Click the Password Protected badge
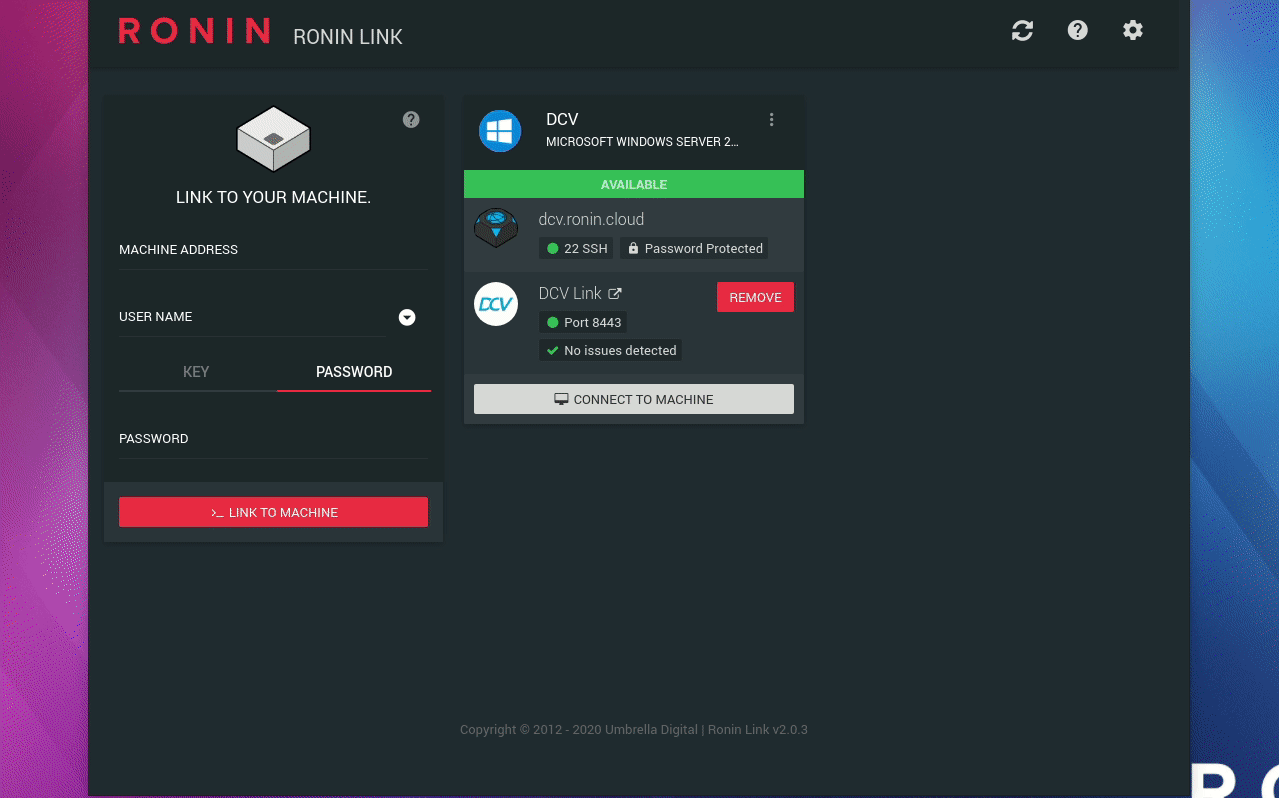 694,248
